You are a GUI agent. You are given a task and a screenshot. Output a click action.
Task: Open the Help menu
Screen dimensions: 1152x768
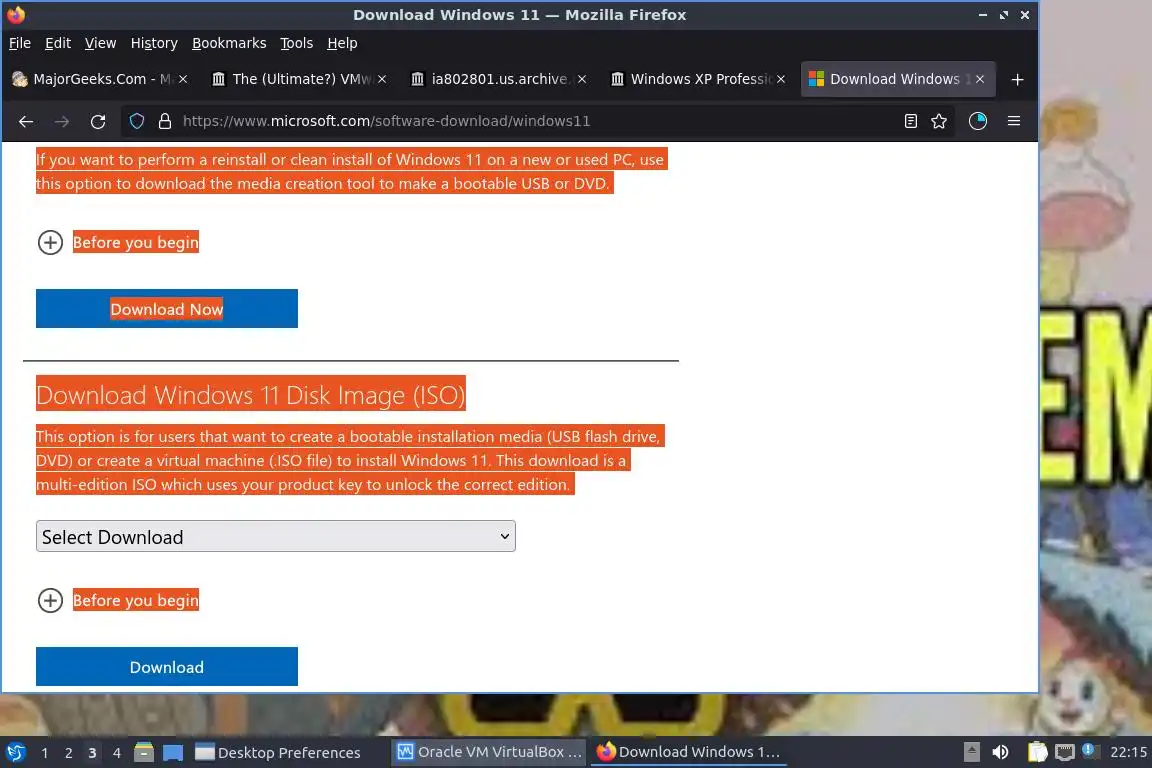click(342, 43)
